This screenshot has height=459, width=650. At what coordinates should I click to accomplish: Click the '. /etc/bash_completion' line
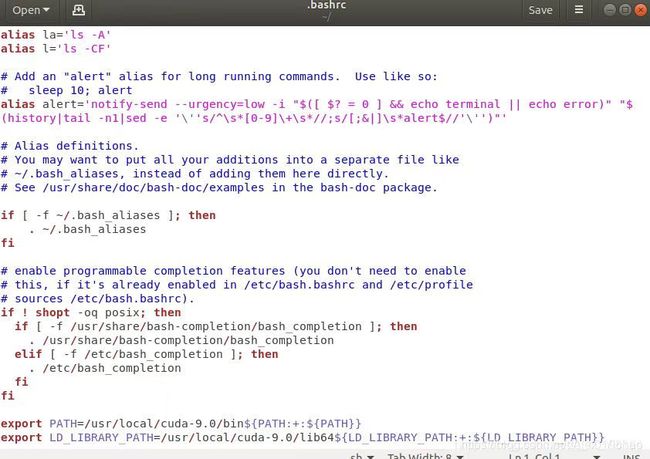(105, 368)
